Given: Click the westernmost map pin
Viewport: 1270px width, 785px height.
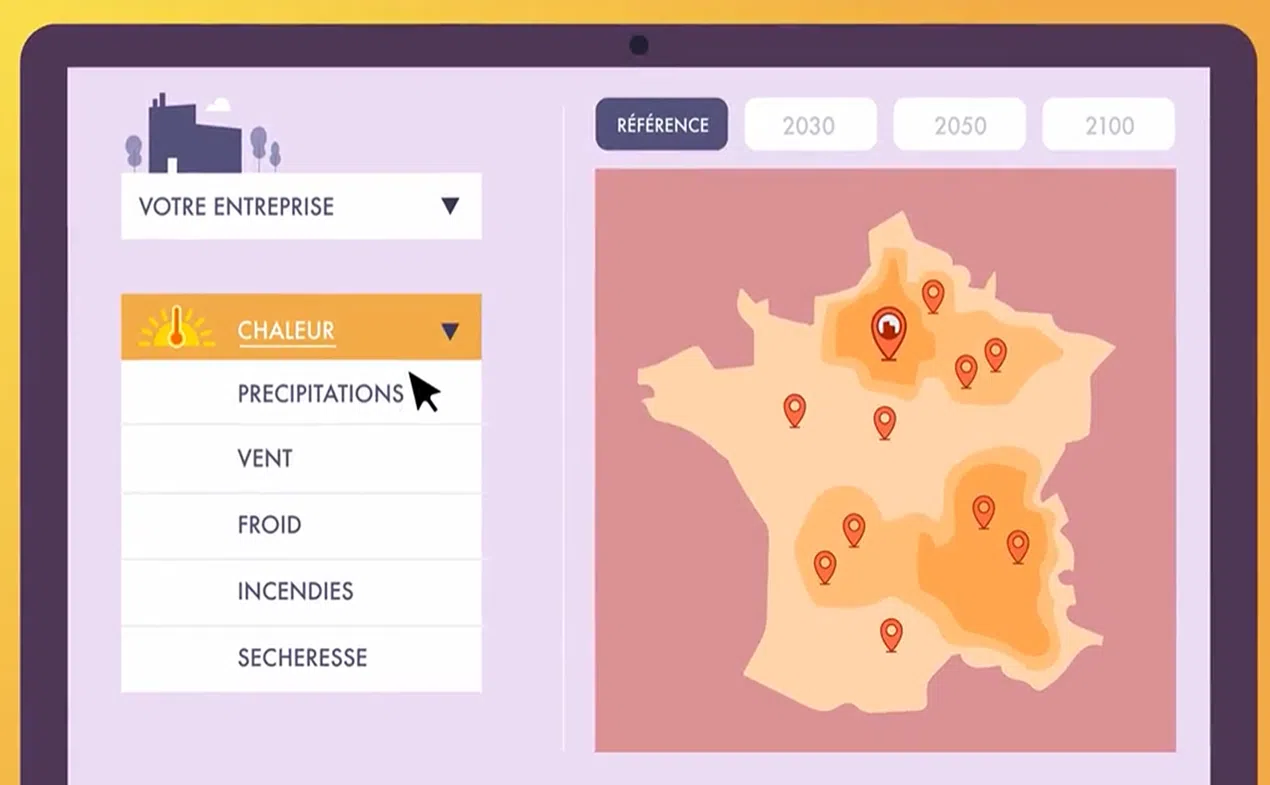Looking at the screenshot, I should (x=794, y=409).
